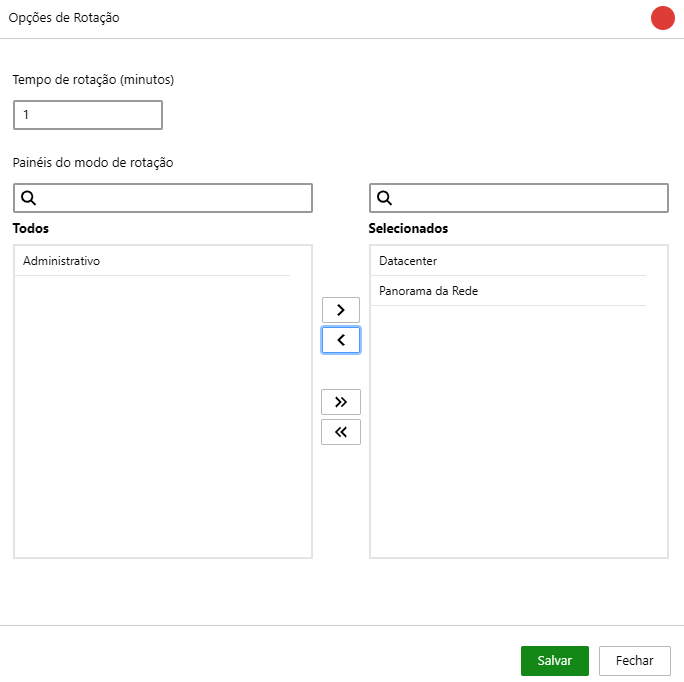Remove all selected panels with double-left arrow
Image resolution: width=684 pixels, height=682 pixels.
(x=340, y=432)
